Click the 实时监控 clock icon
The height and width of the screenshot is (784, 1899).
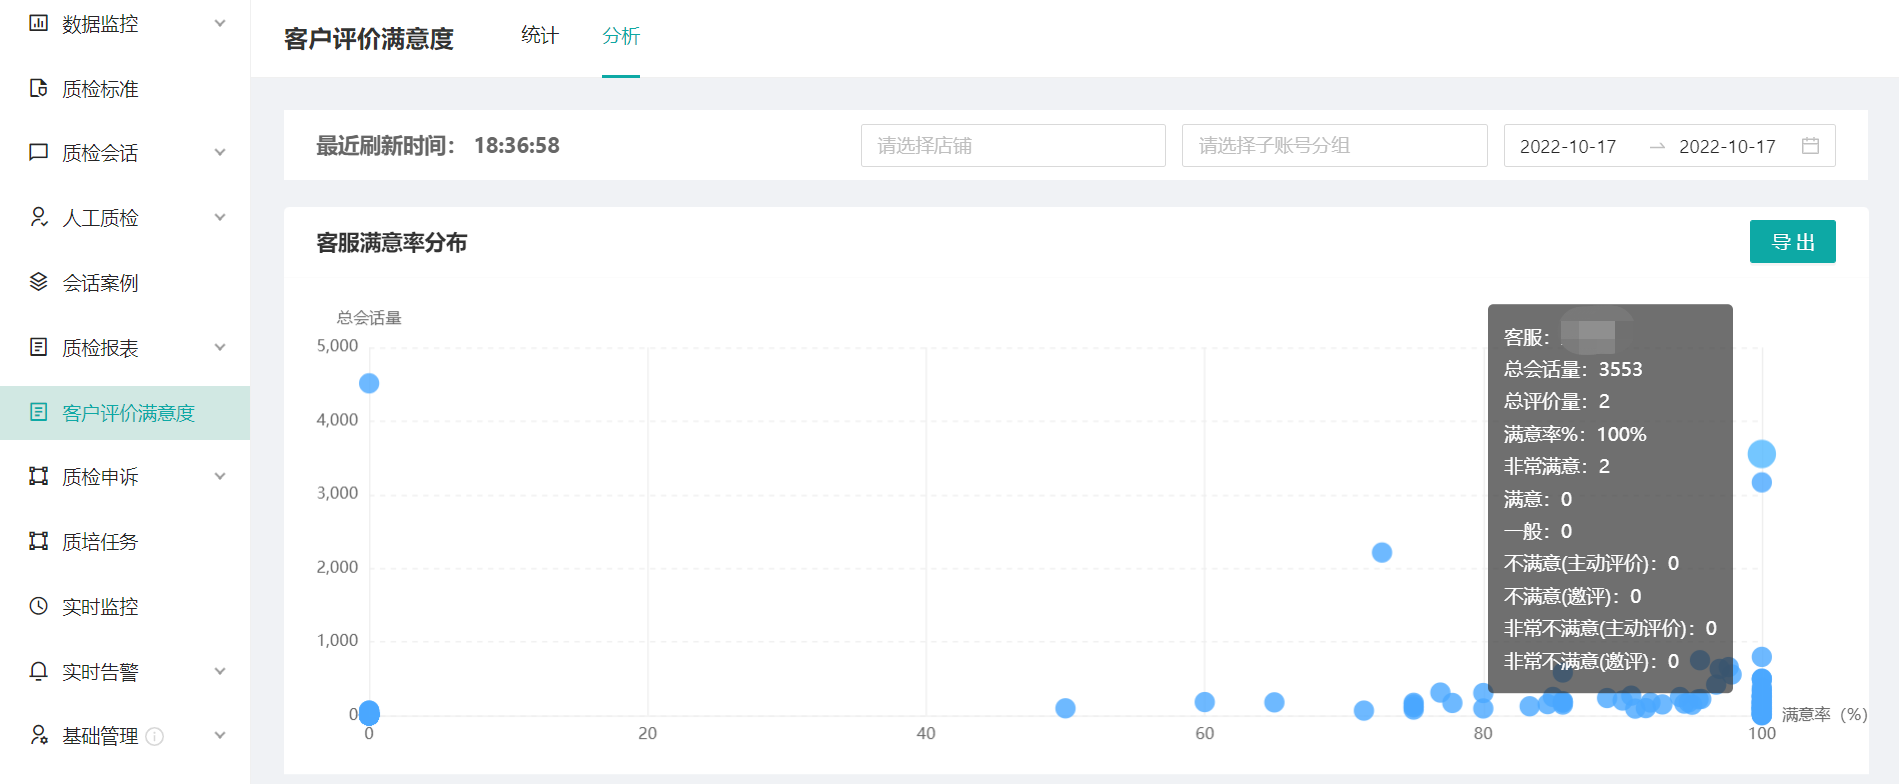(x=38, y=606)
